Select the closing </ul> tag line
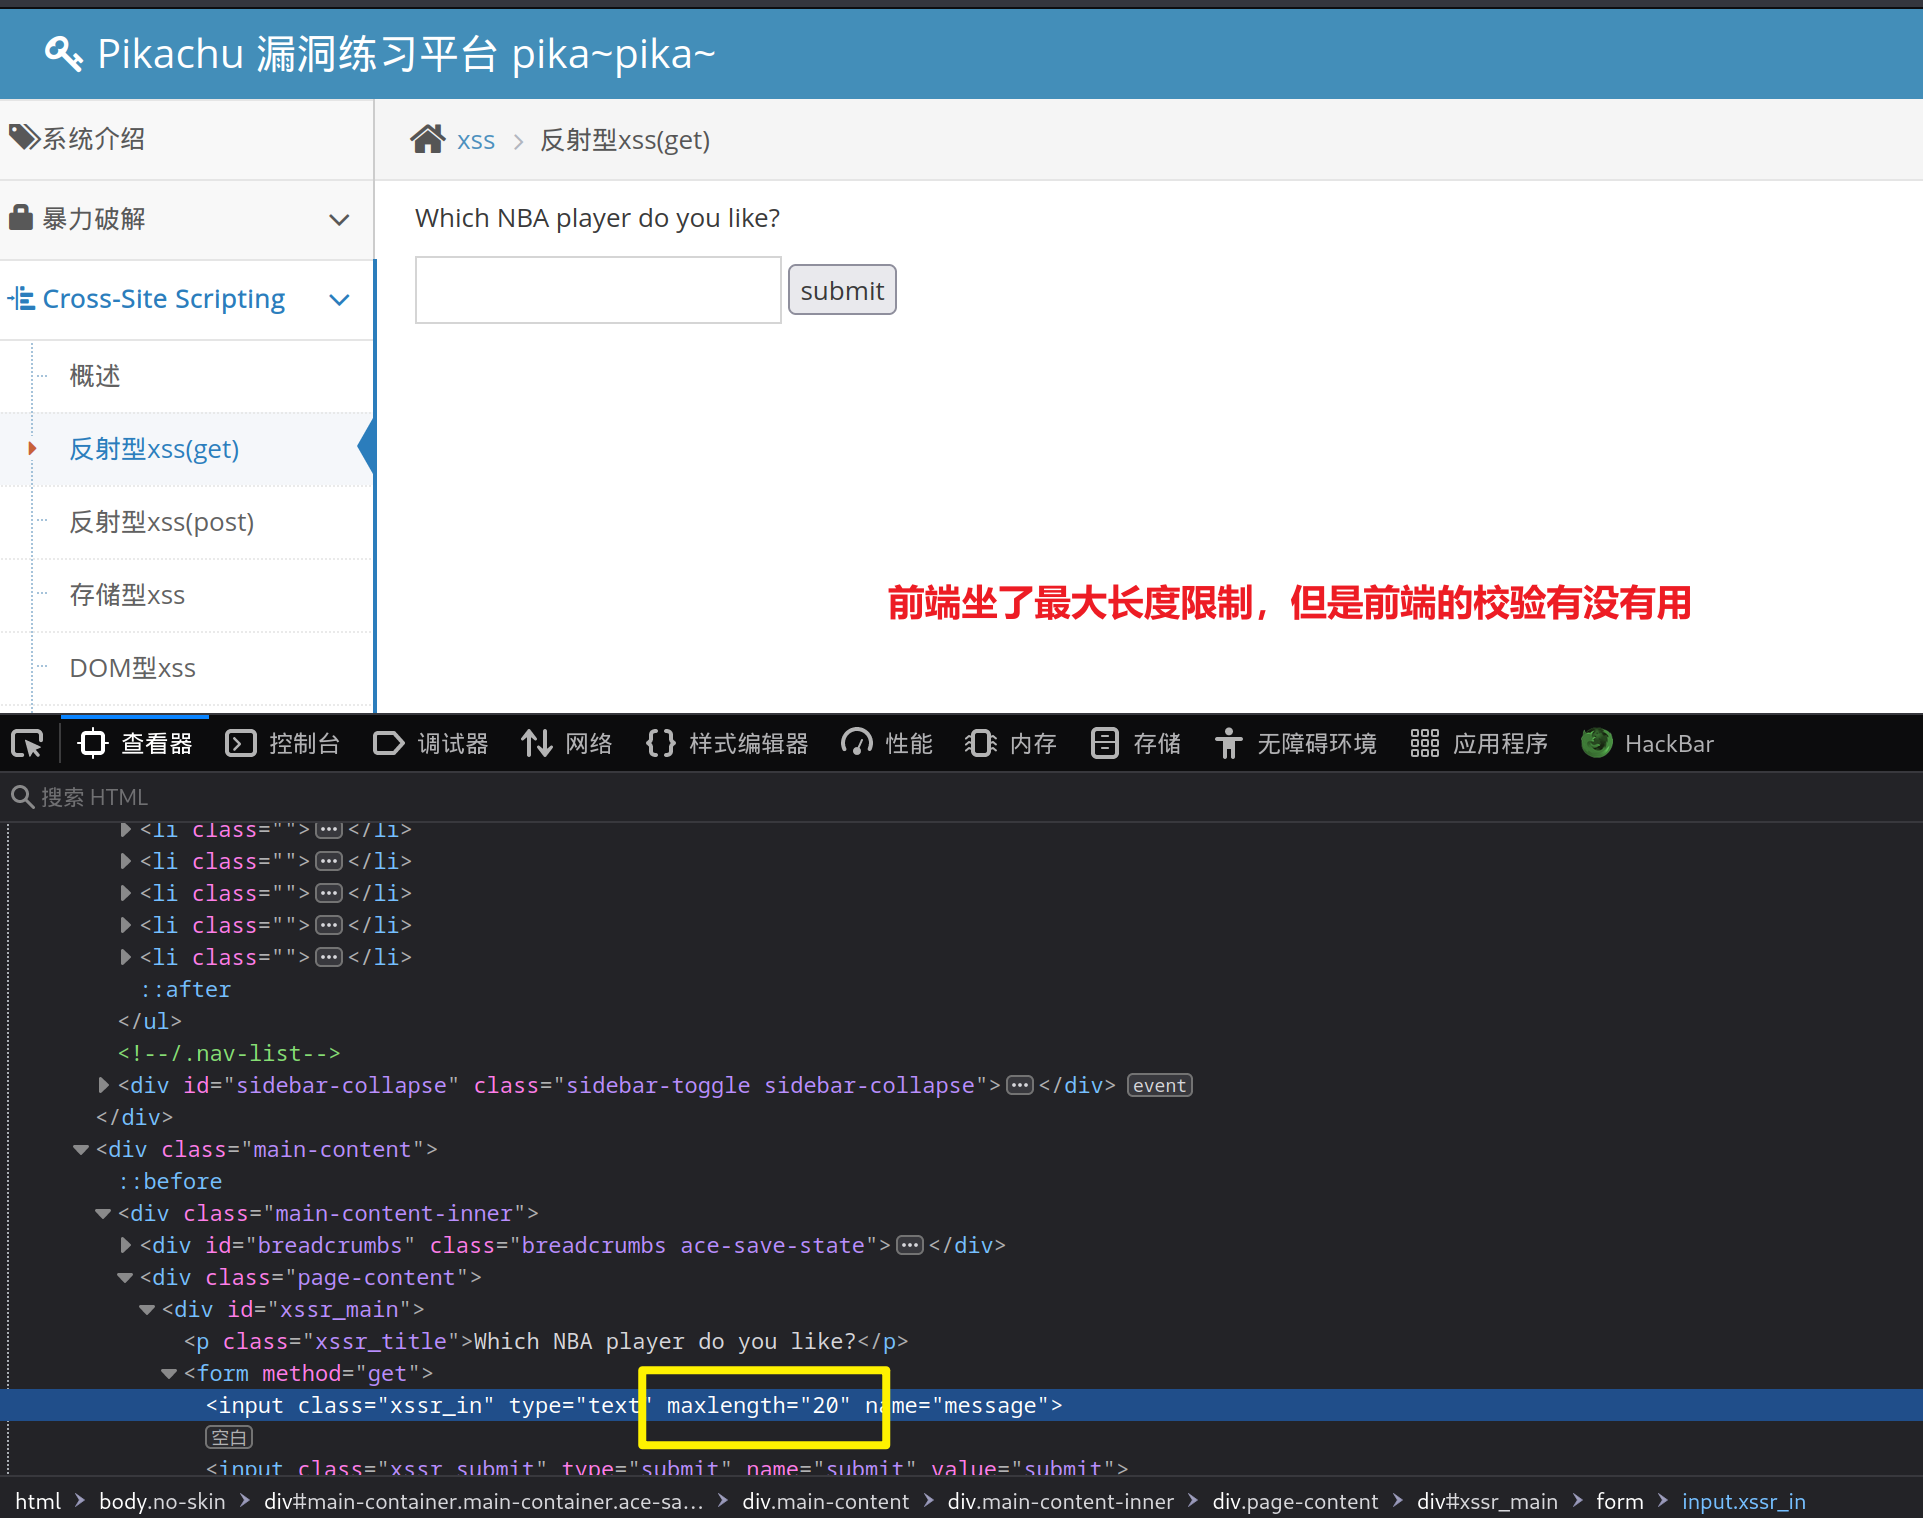 pyautogui.click(x=150, y=1021)
